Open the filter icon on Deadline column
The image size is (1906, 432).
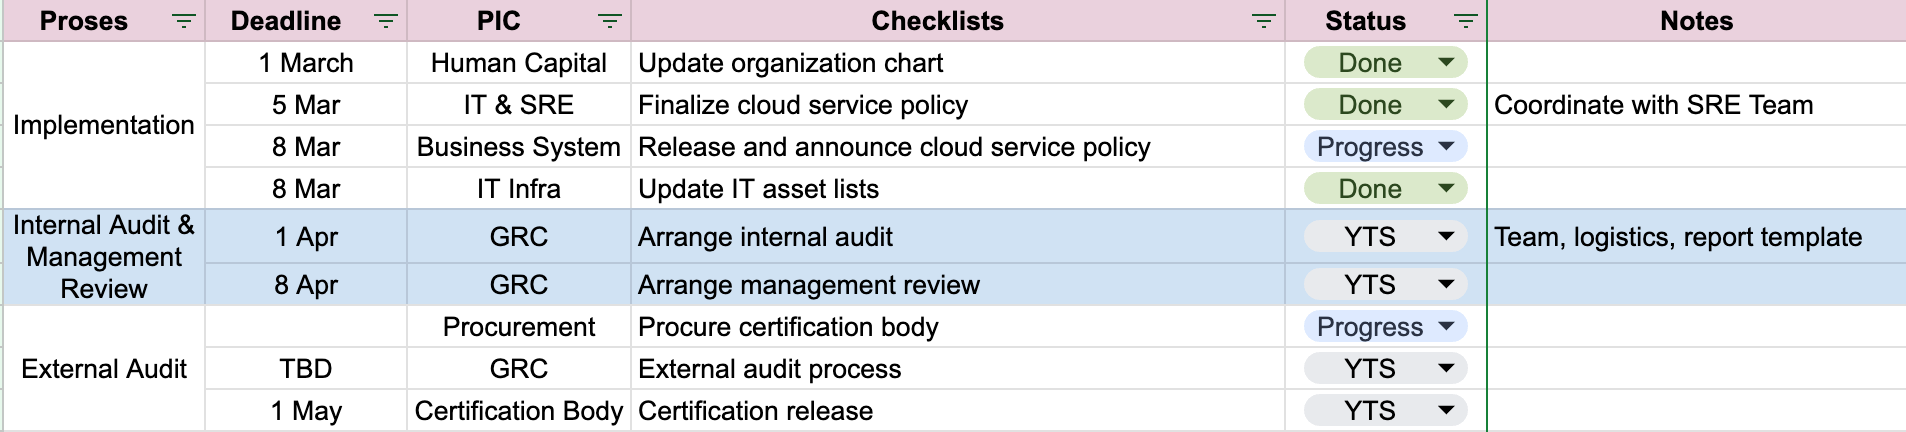385,21
